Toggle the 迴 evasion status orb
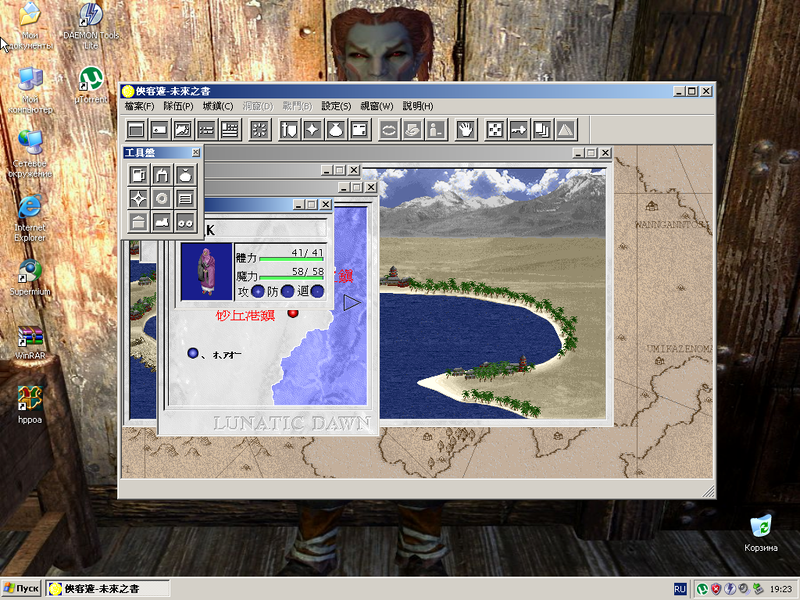 [x=317, y=292]
